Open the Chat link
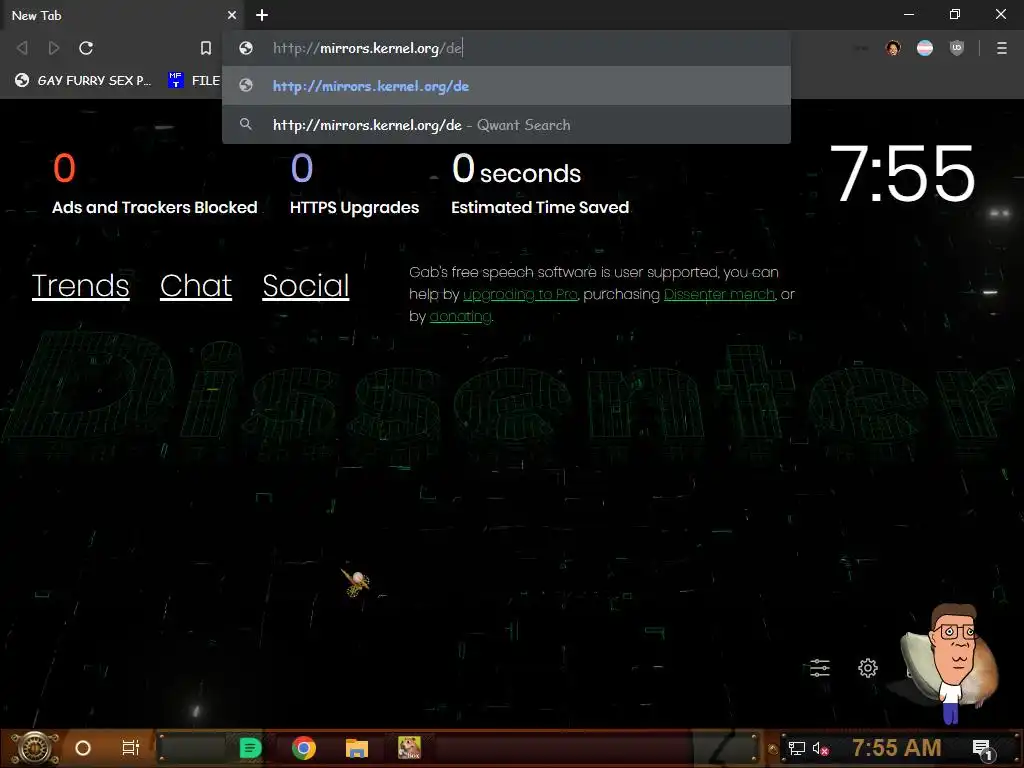 pos(196,285)
